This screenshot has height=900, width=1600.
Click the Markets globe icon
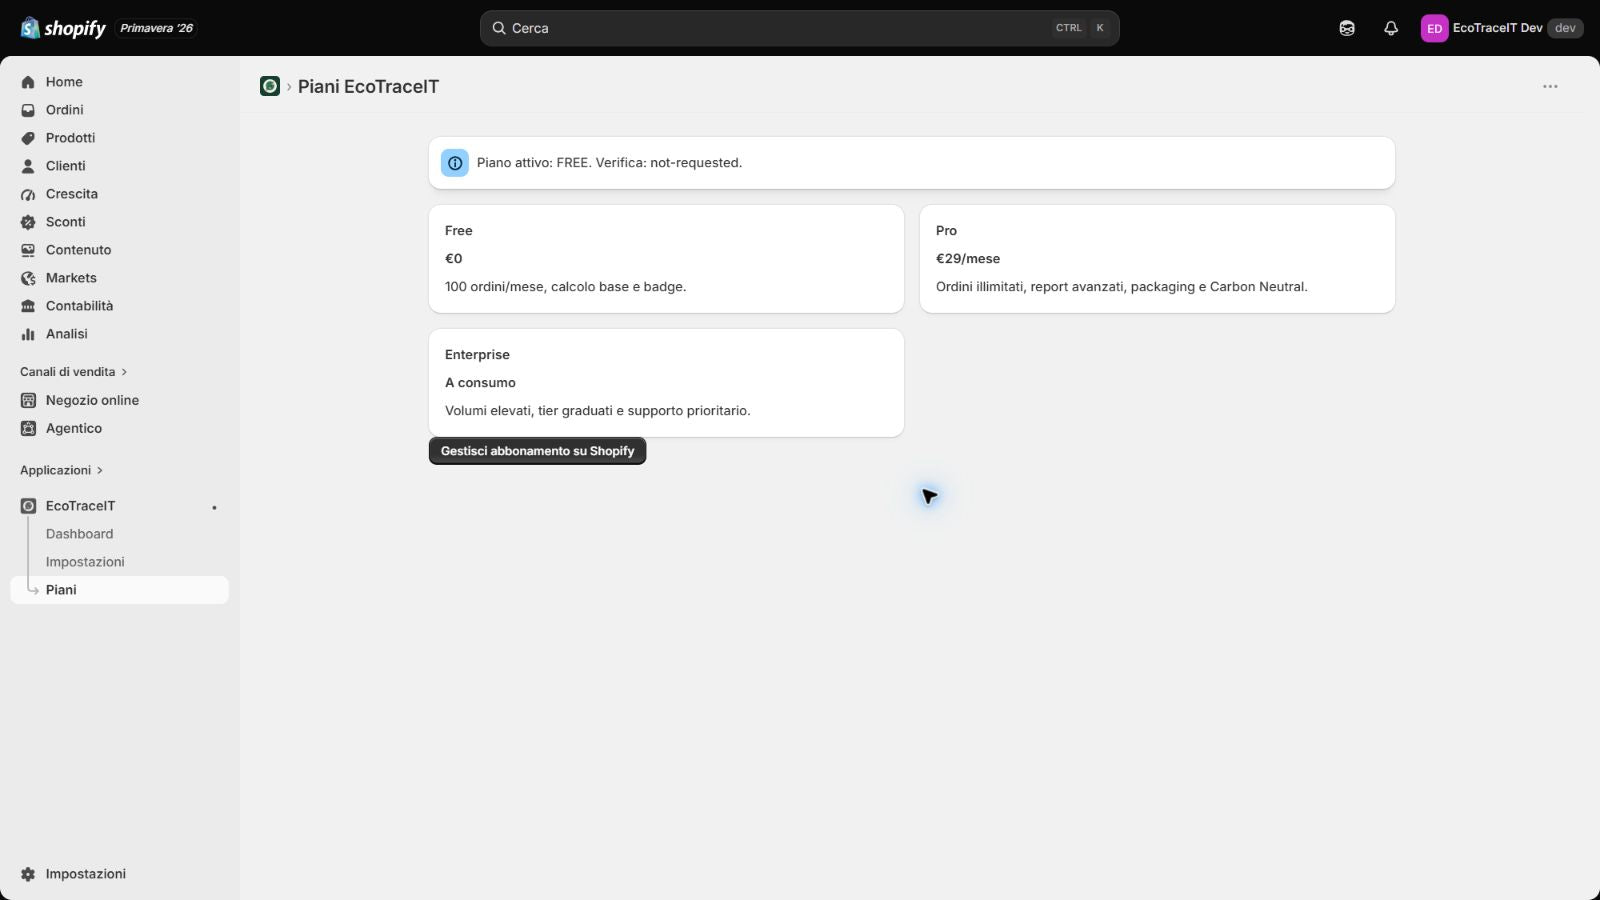[x=28, y=278]
